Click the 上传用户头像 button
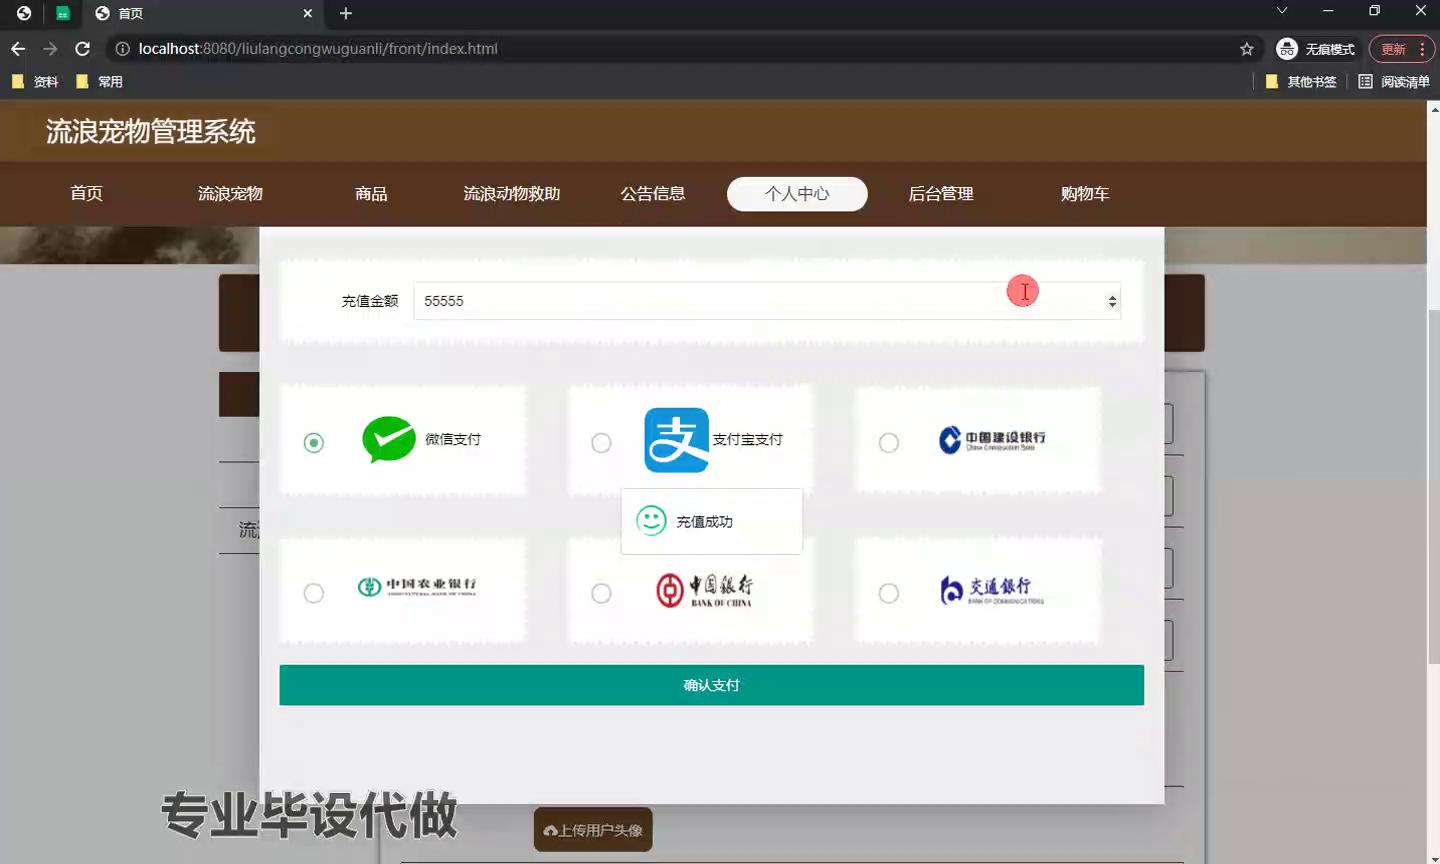Viewport: 1440px width, 864px height. (593, 830)
